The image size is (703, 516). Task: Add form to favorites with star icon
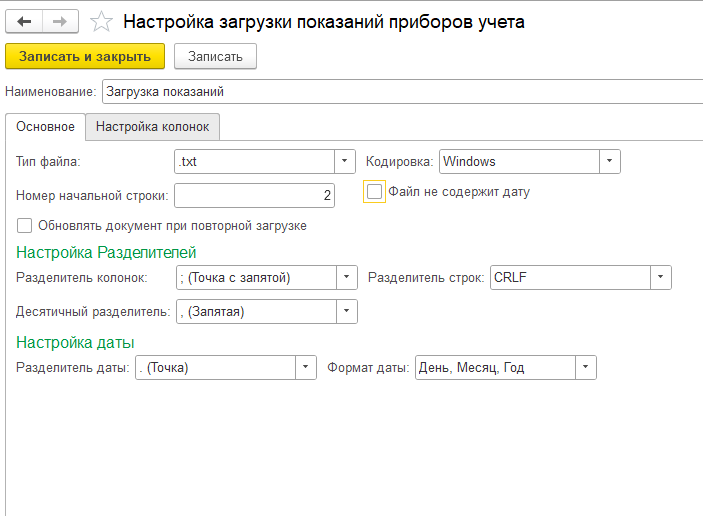tap(101, 22)
